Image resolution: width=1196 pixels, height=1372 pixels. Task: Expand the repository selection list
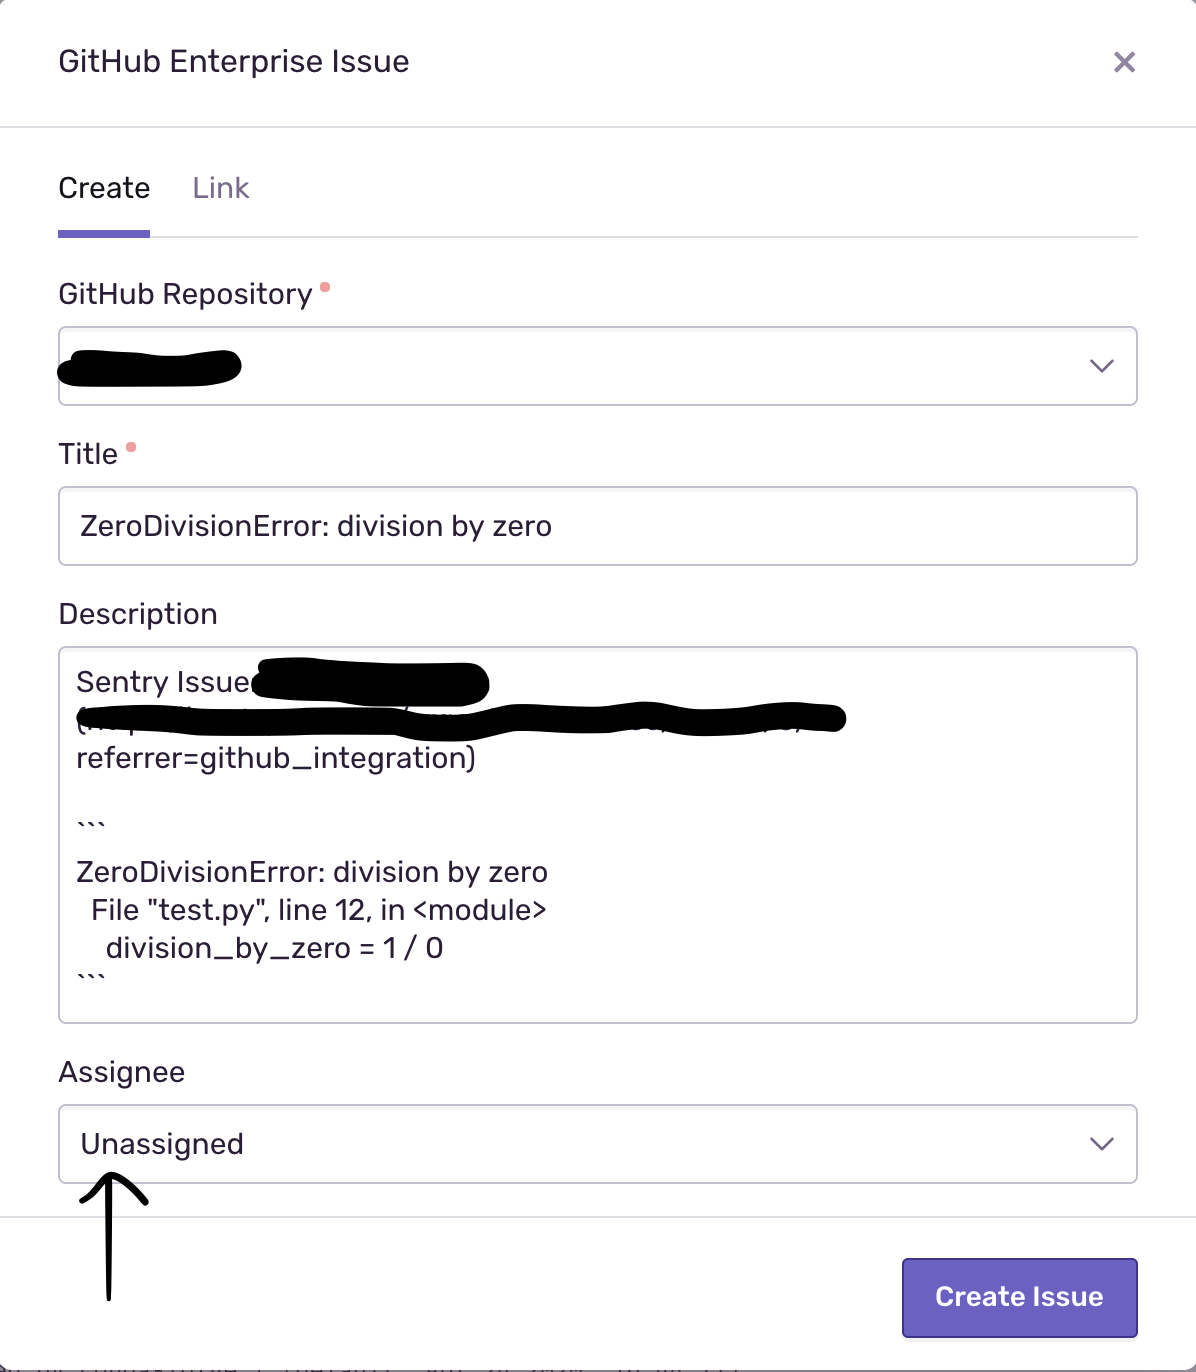tap(598, 366)
